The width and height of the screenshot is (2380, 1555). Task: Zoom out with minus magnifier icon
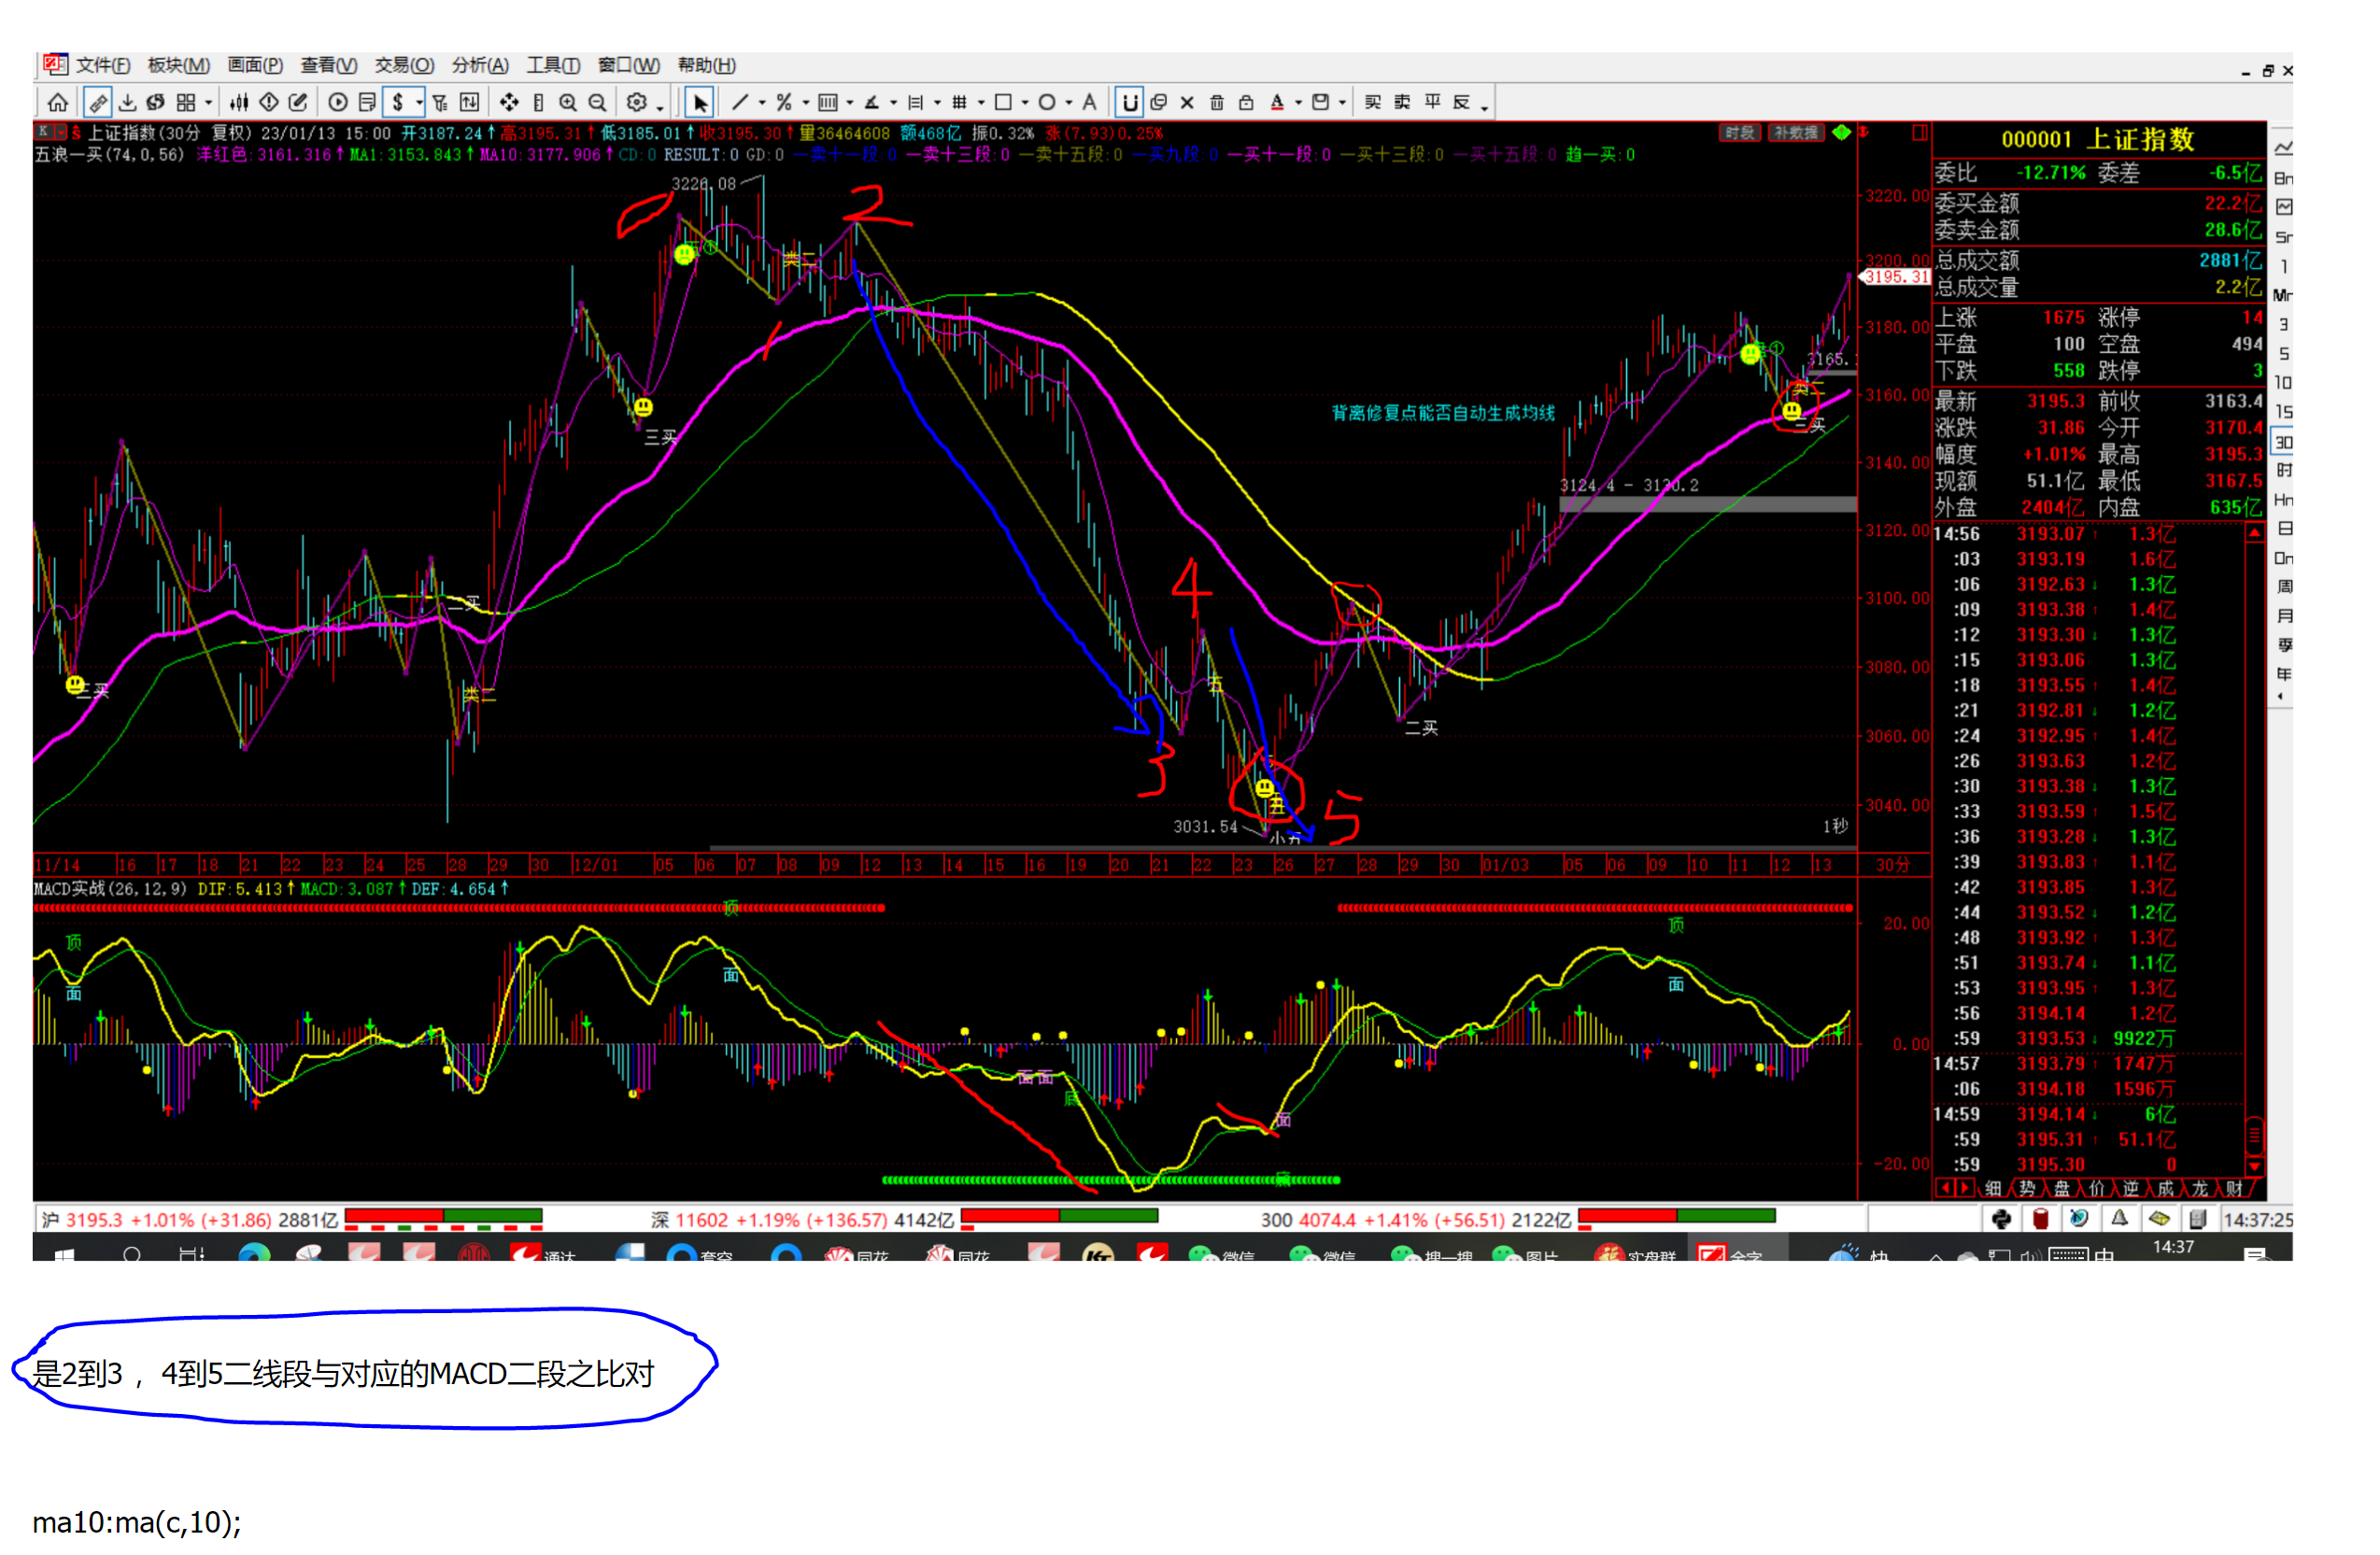pos(598,102)
